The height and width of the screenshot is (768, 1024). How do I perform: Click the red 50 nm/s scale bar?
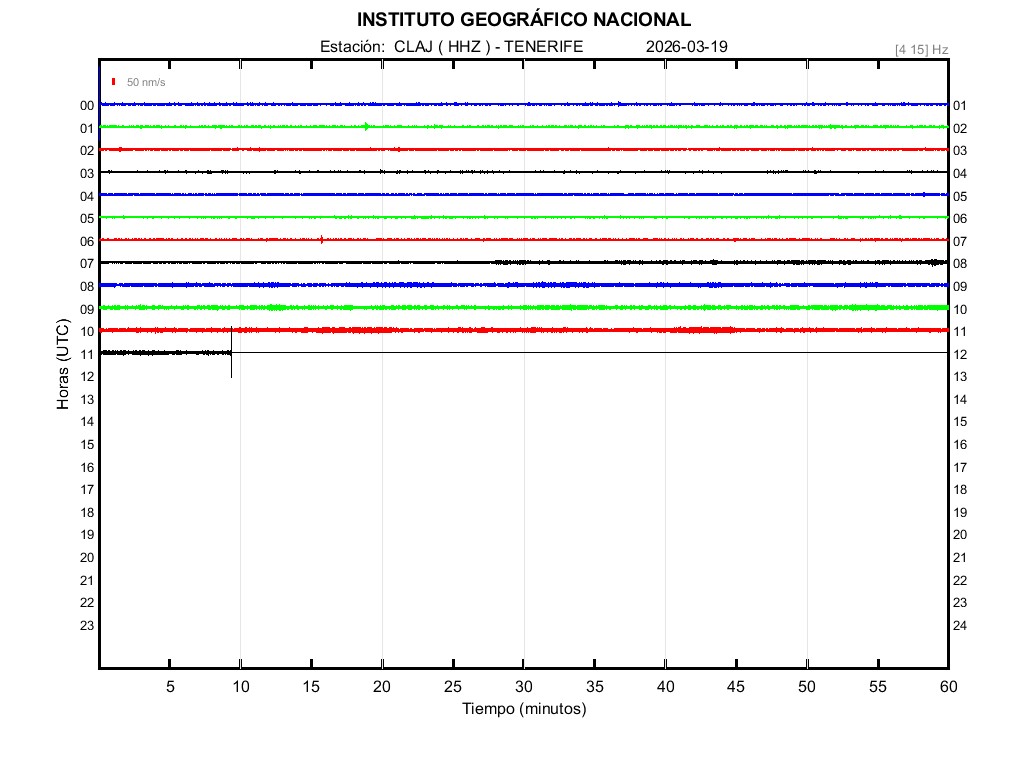click(x=114, y=82)
